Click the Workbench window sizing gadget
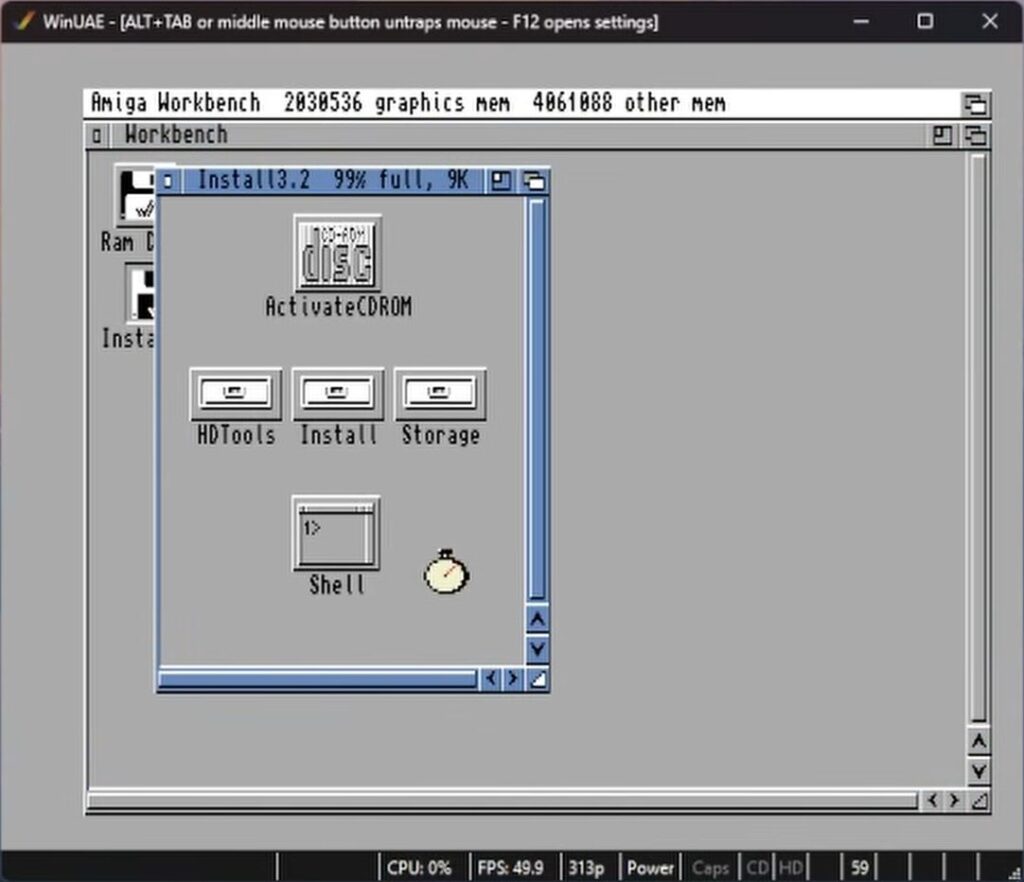 pos(979,800)
